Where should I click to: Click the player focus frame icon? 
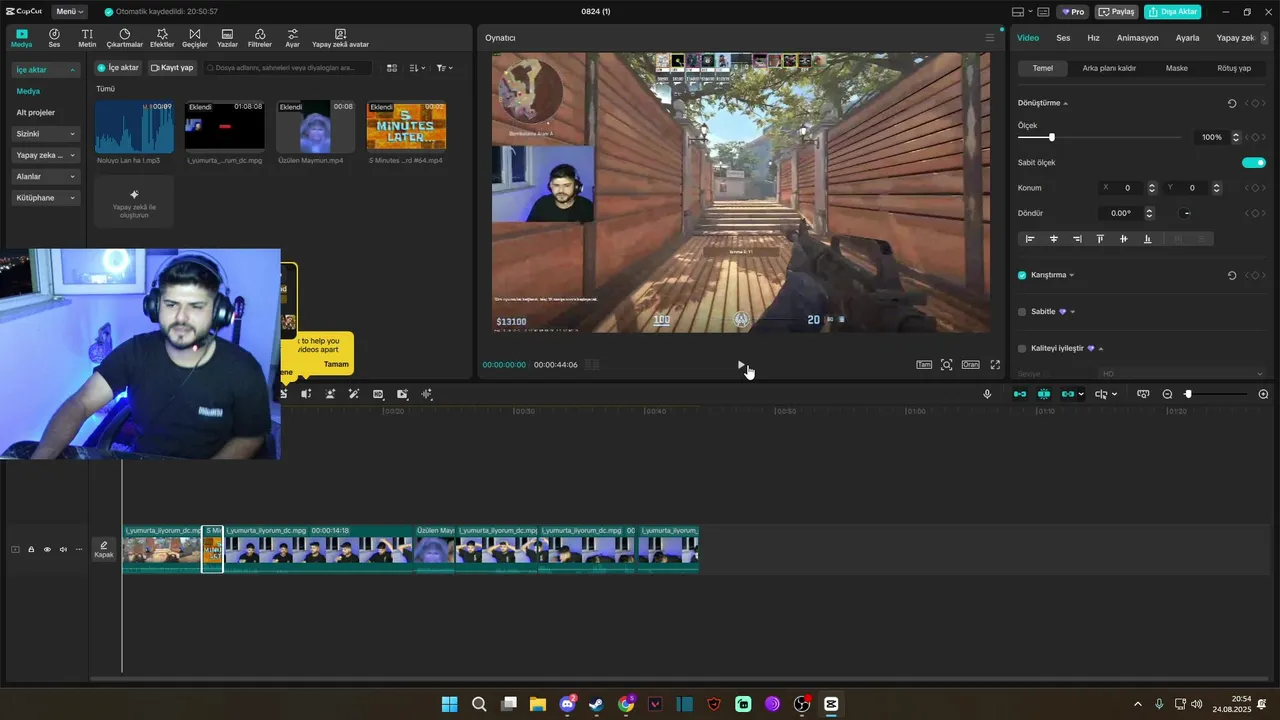coord(946,365)
